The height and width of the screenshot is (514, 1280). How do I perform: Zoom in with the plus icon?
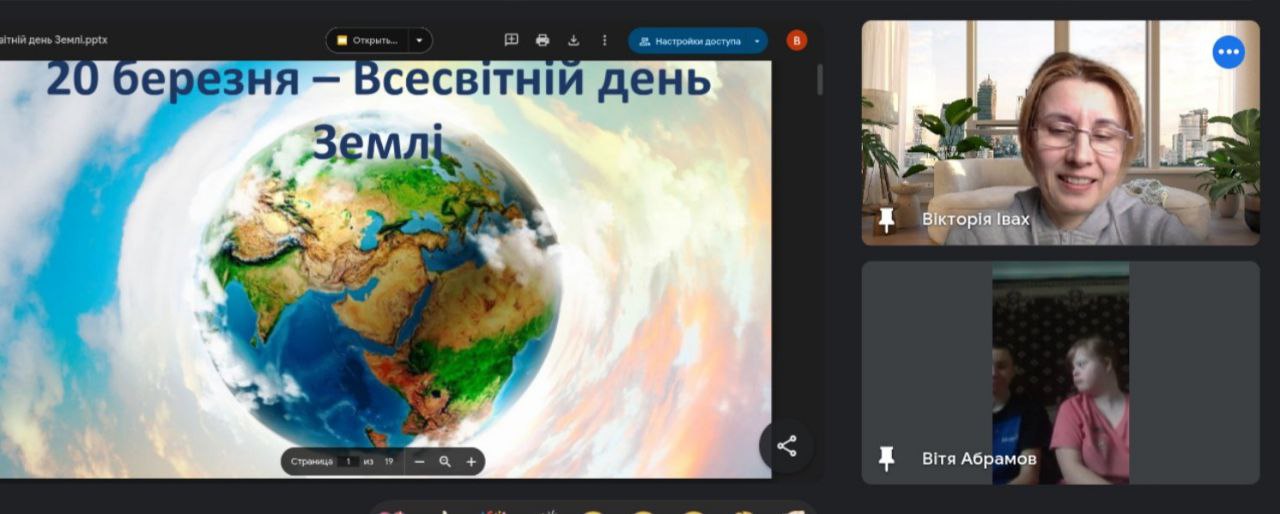pos(471,461)
